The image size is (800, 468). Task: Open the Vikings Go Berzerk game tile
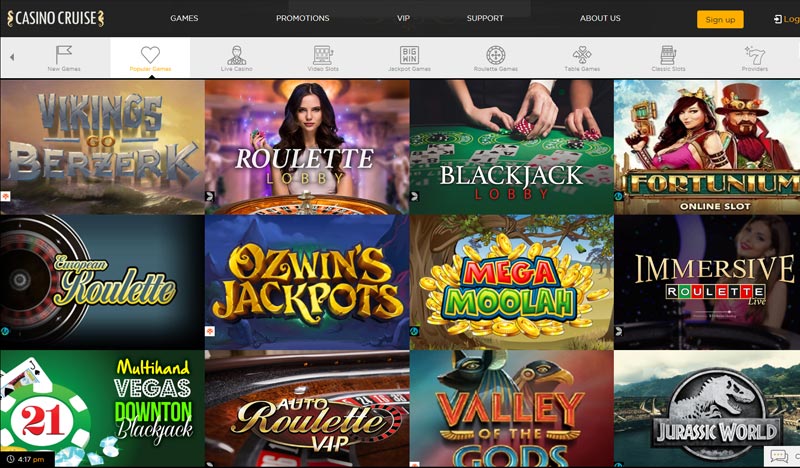pyautogui.click(x=102, y=147)
